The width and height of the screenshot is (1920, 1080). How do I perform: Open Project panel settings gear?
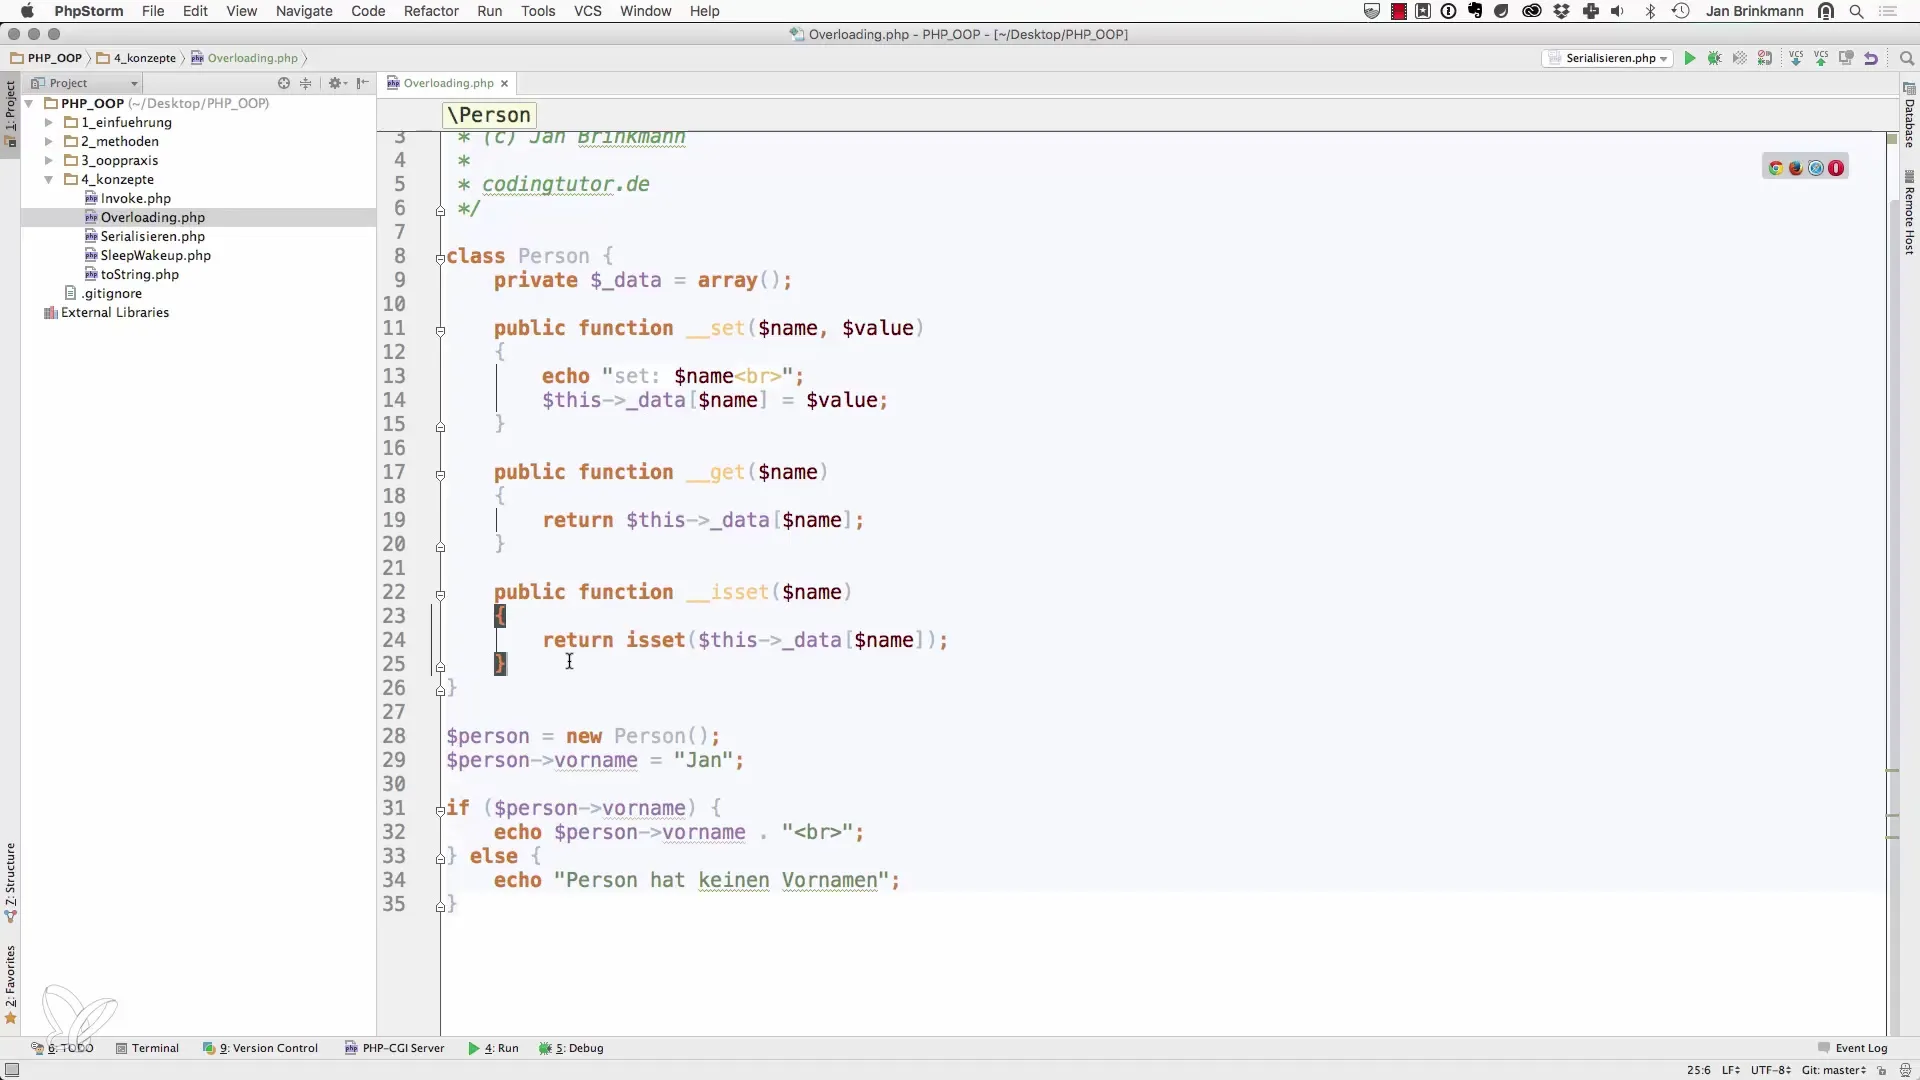[x=337, y=83]
